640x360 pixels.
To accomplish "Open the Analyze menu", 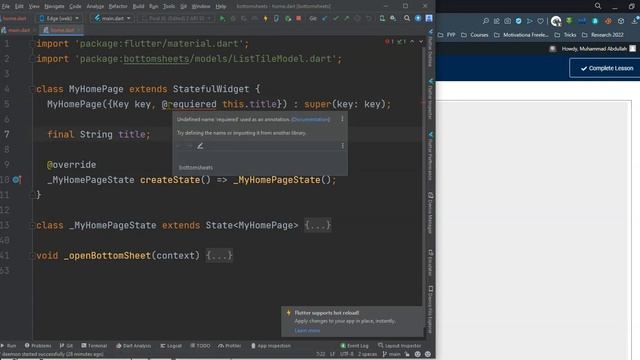I will [x=95, y=6].
